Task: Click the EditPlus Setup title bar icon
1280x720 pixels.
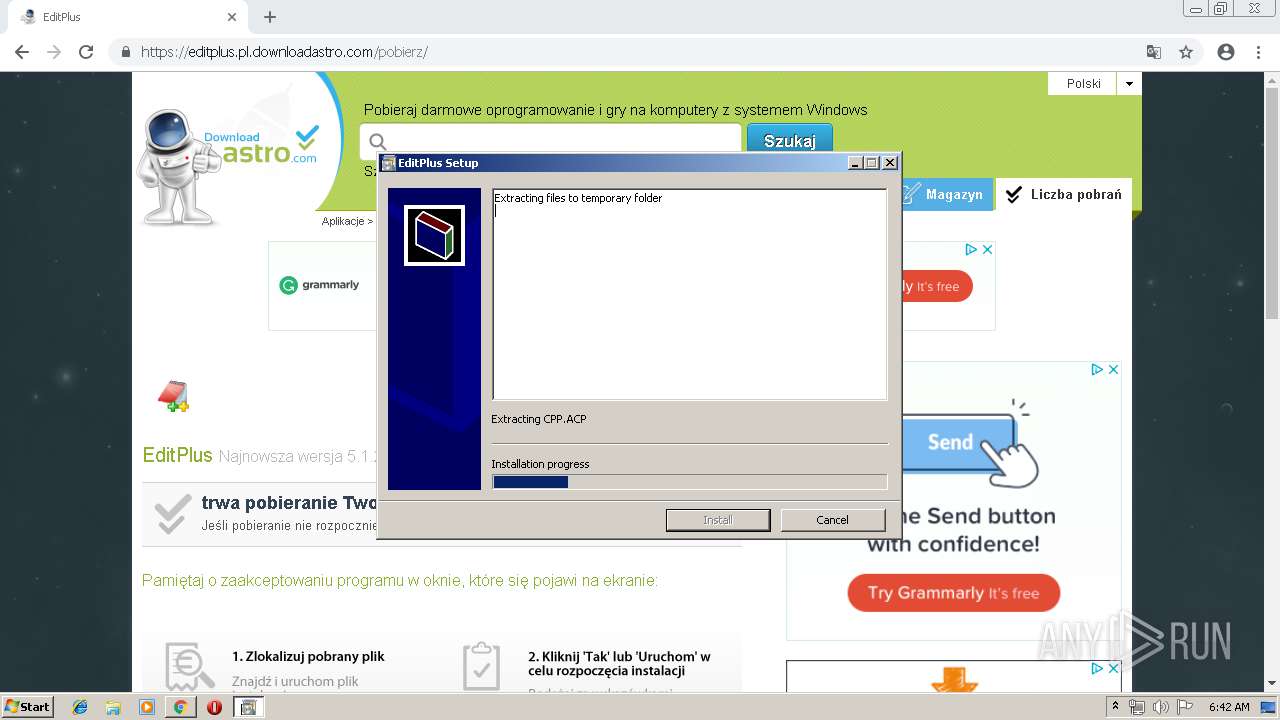Action: (388, 163)
